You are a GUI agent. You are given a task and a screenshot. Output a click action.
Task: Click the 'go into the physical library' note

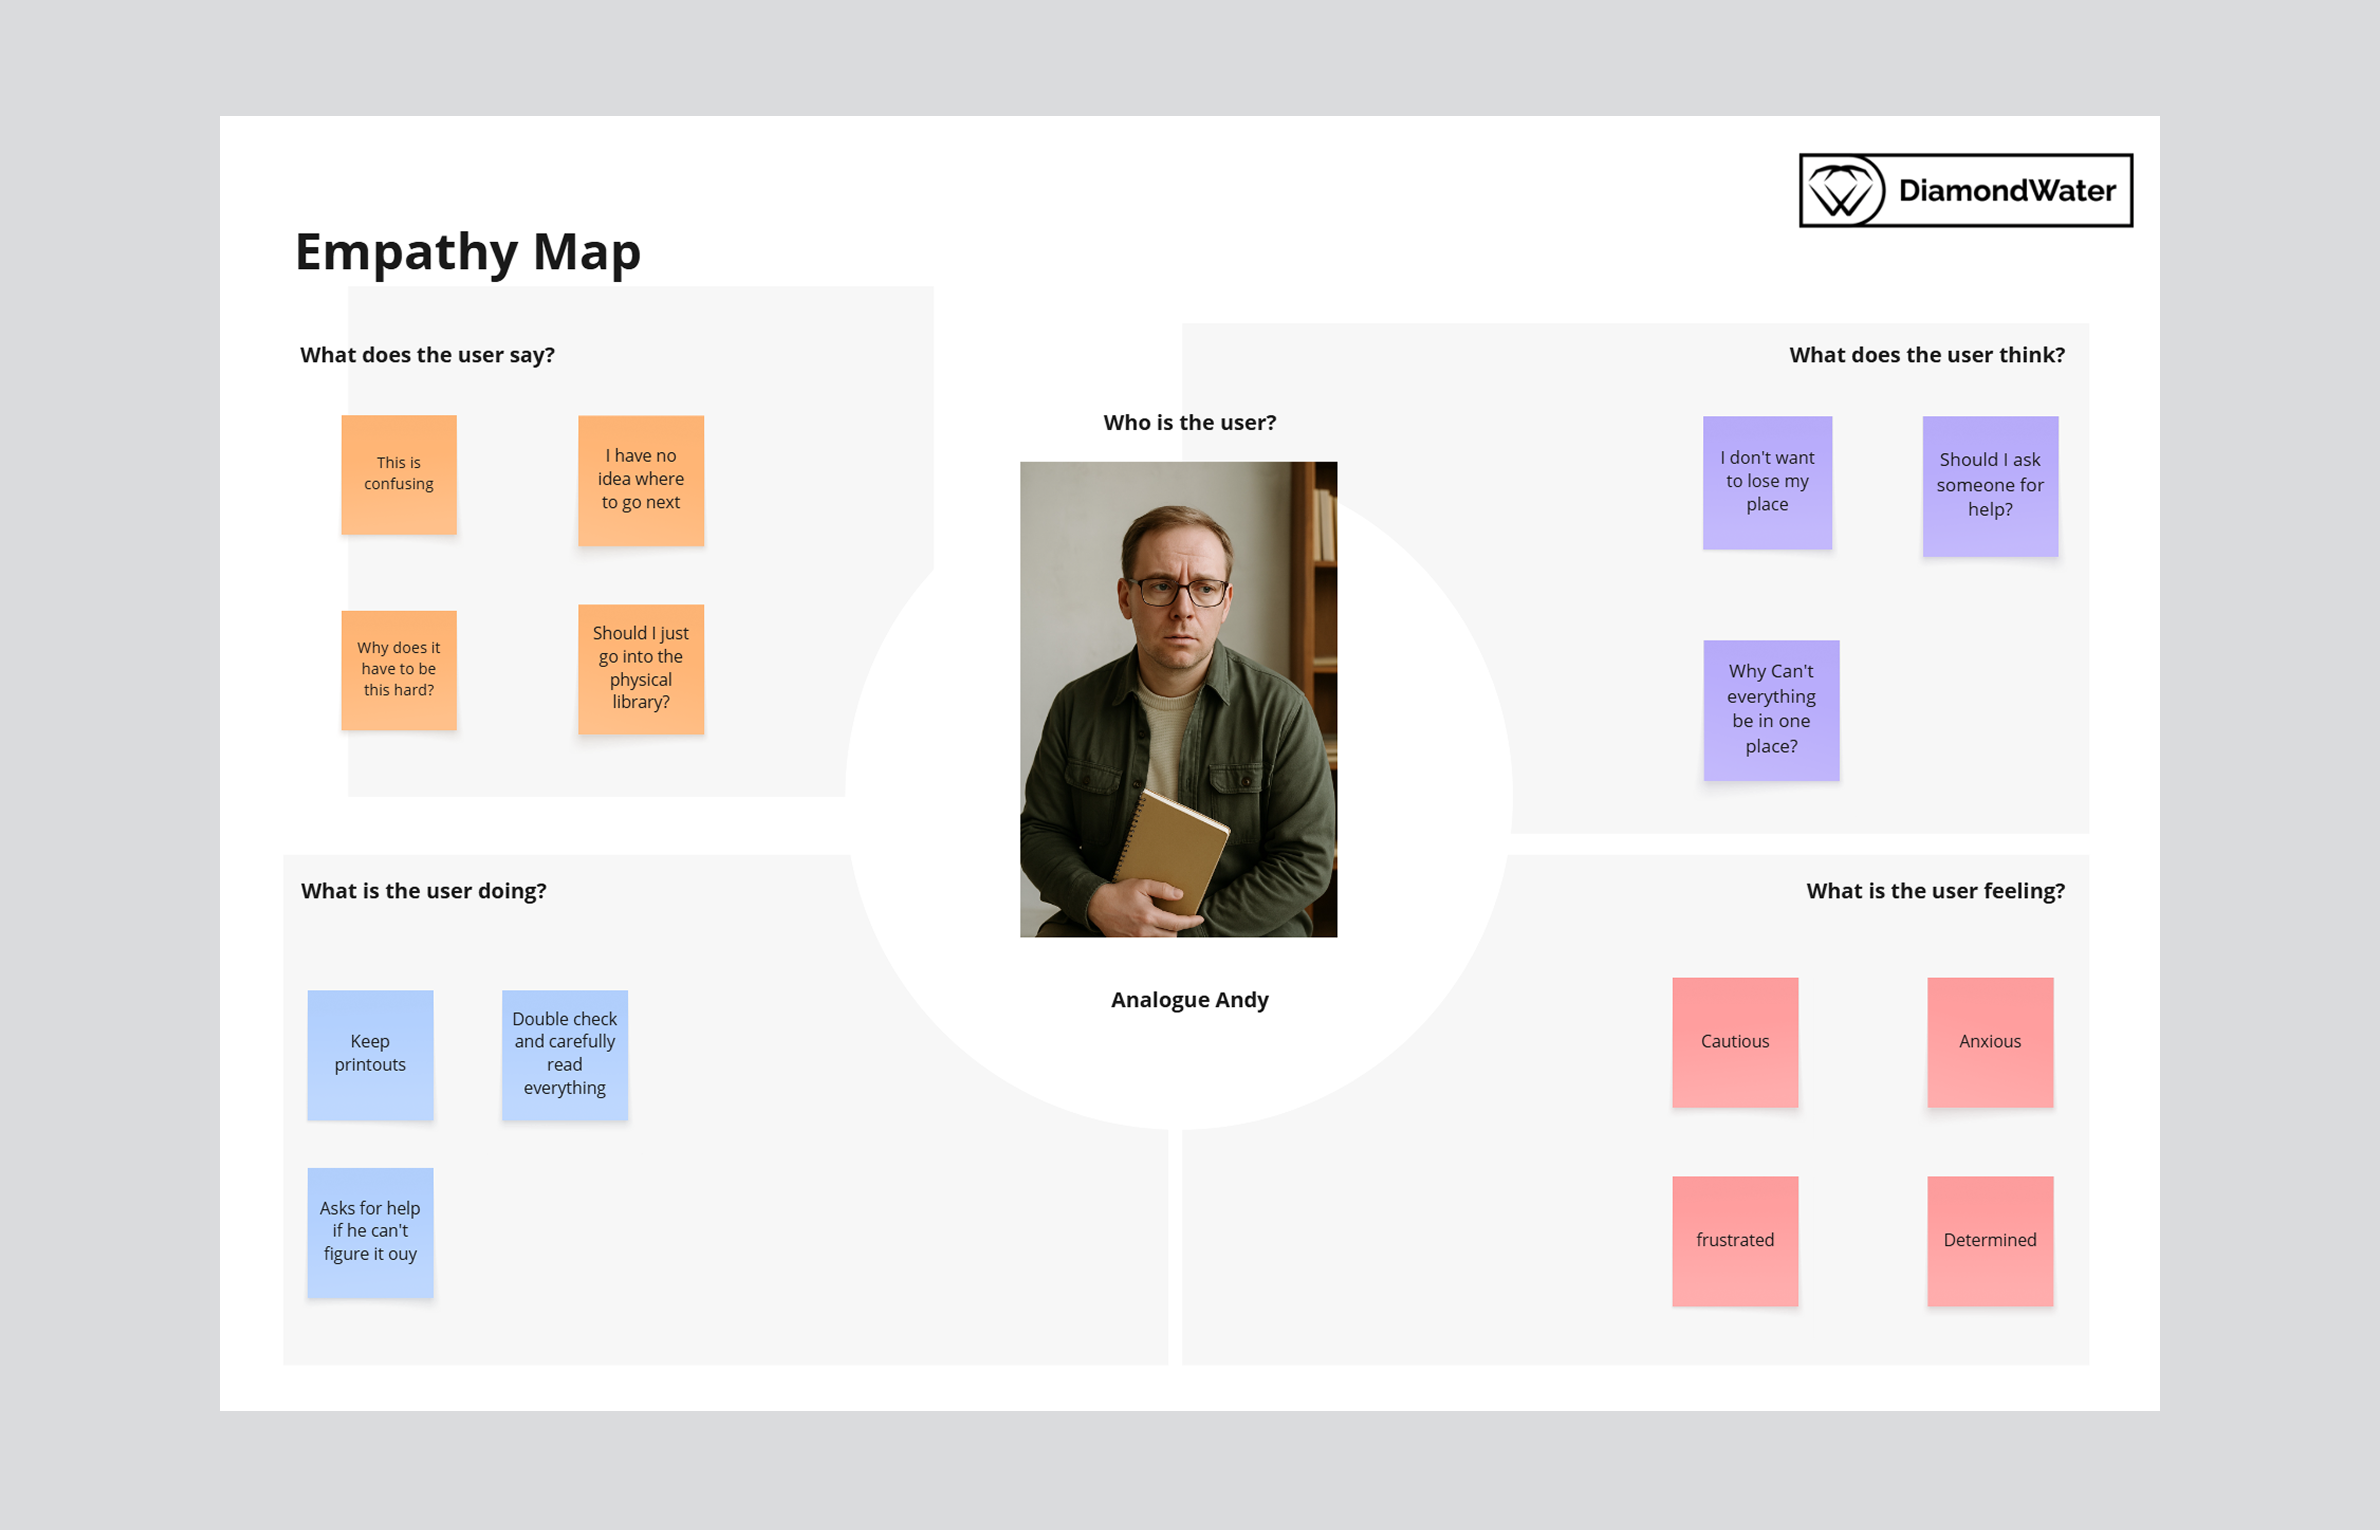point(640,668)
